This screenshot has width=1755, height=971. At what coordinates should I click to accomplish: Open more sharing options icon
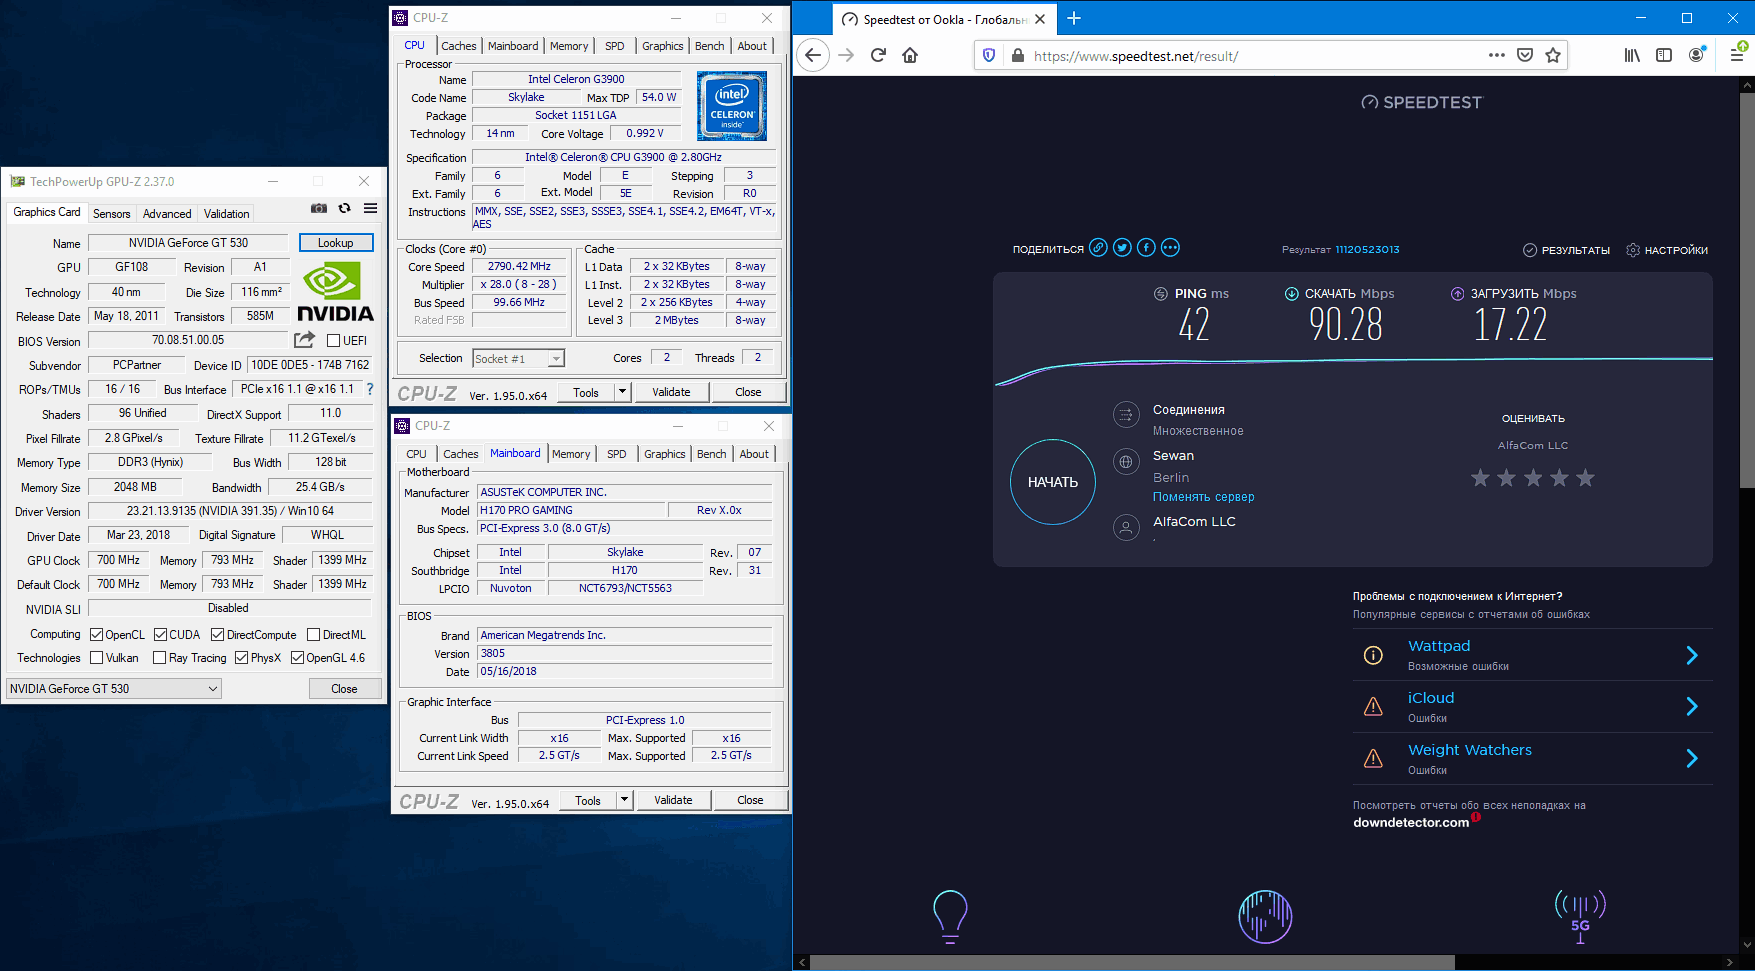coord(1170,248)
